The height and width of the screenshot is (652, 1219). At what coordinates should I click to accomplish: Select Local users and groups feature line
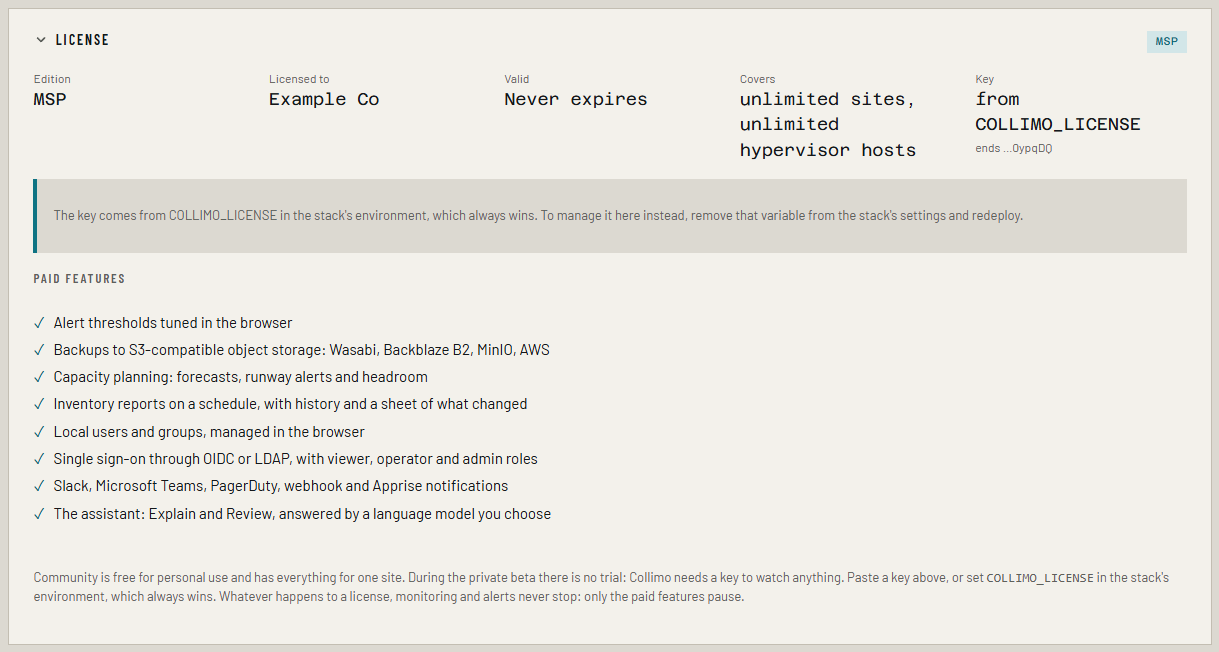(209, 432)
